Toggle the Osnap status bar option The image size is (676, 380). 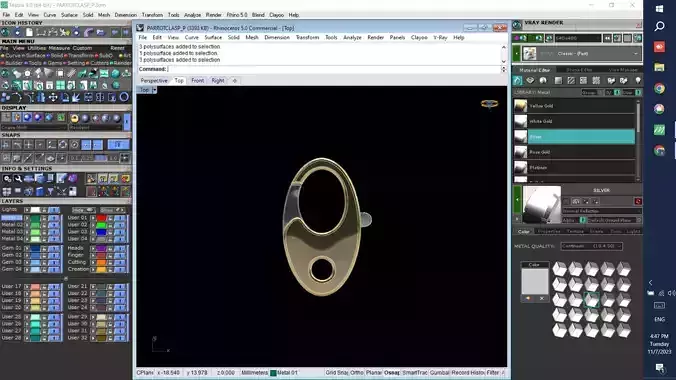(x=392, y=373)
